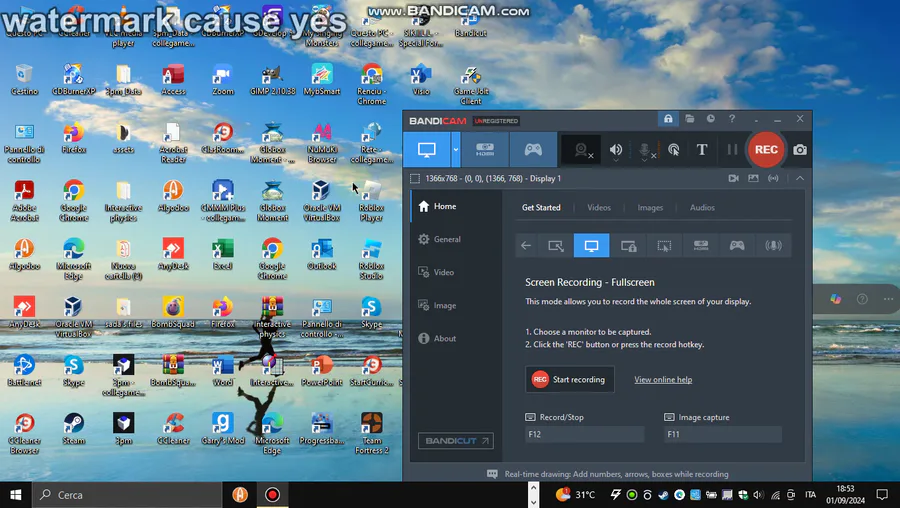Click the lock icon in Bandicam title bar
The height and width of the screenshot is (508, 900).
(668, 119)
